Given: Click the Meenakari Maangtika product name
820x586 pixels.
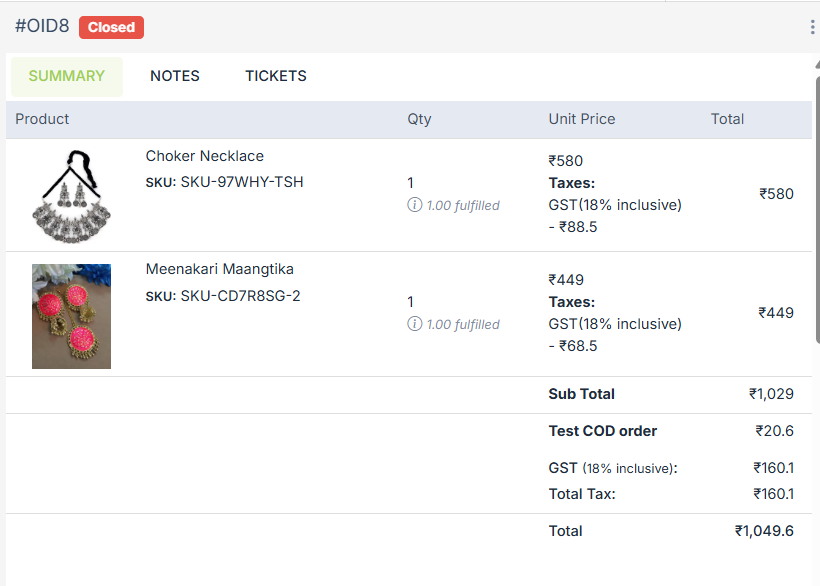Looking at the screenshot, I should tap(220, 269).
